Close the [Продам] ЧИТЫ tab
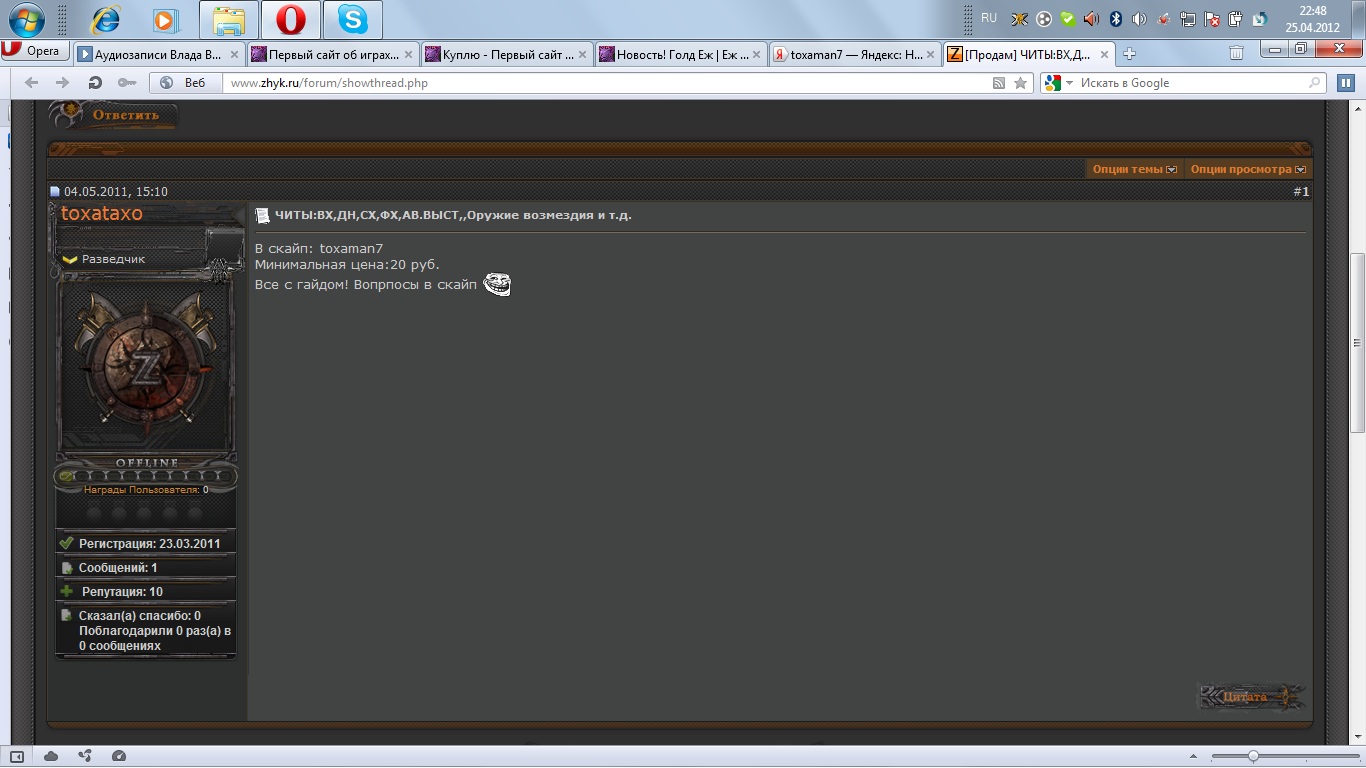The width and height of the screenshot is (1366, 768). (x=1104, y=55)
